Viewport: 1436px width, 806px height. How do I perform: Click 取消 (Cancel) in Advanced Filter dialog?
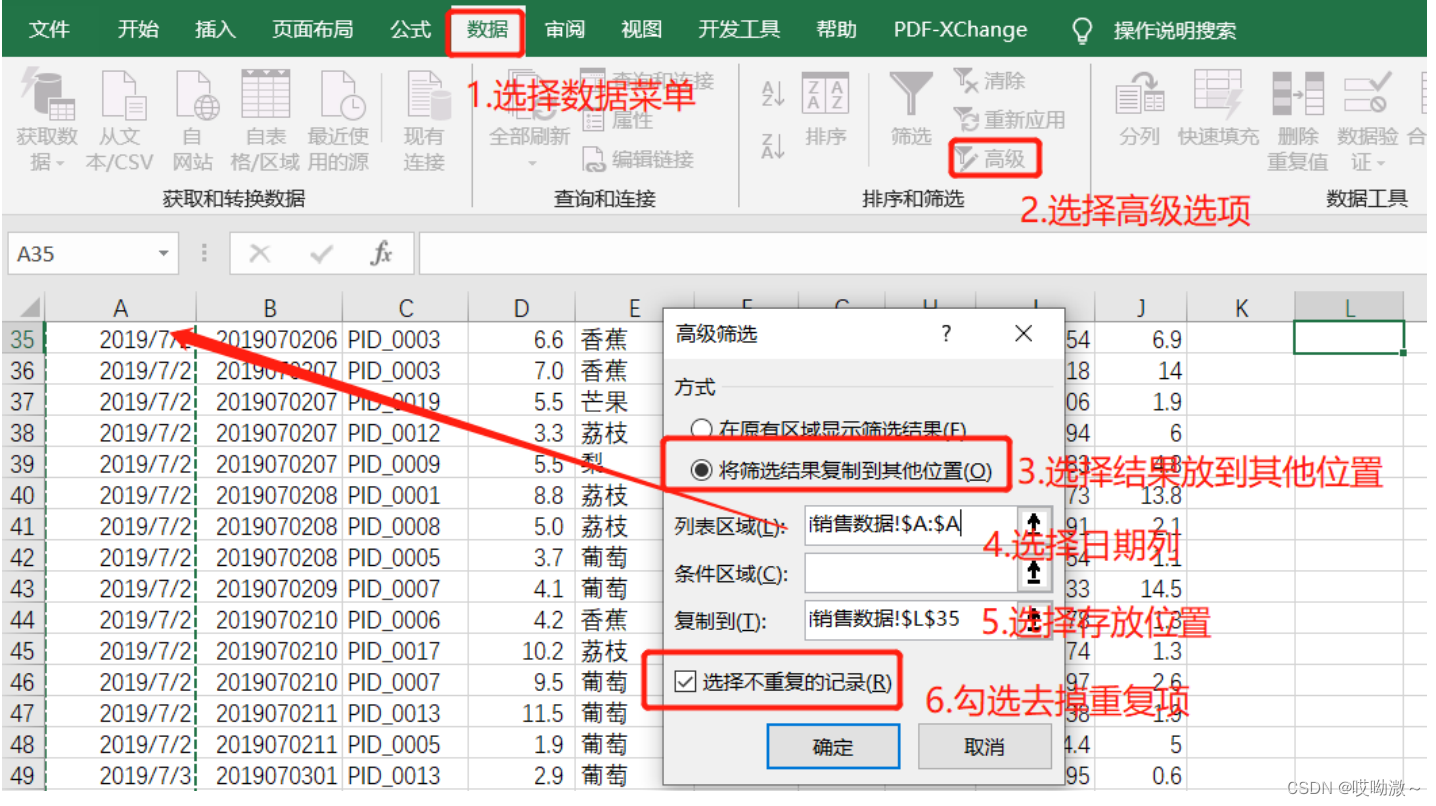click(985, 746)
